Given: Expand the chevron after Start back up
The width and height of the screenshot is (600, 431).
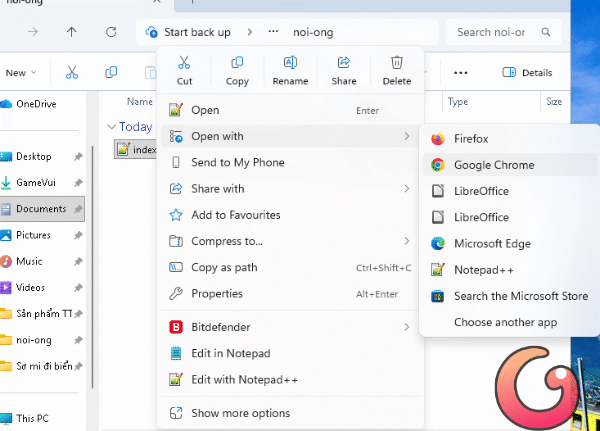Looking at the screenshot, I should click(x=250, y=32).
